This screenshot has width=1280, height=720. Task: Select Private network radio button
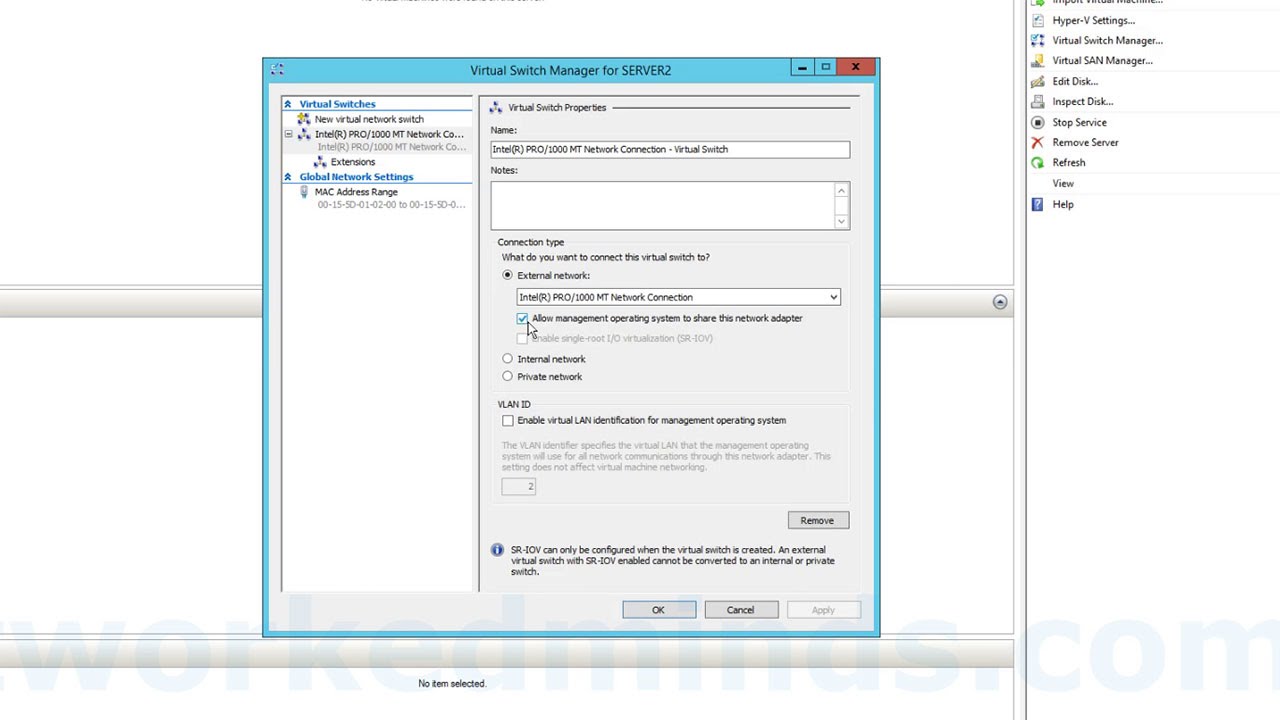click(x=508, y=377)
